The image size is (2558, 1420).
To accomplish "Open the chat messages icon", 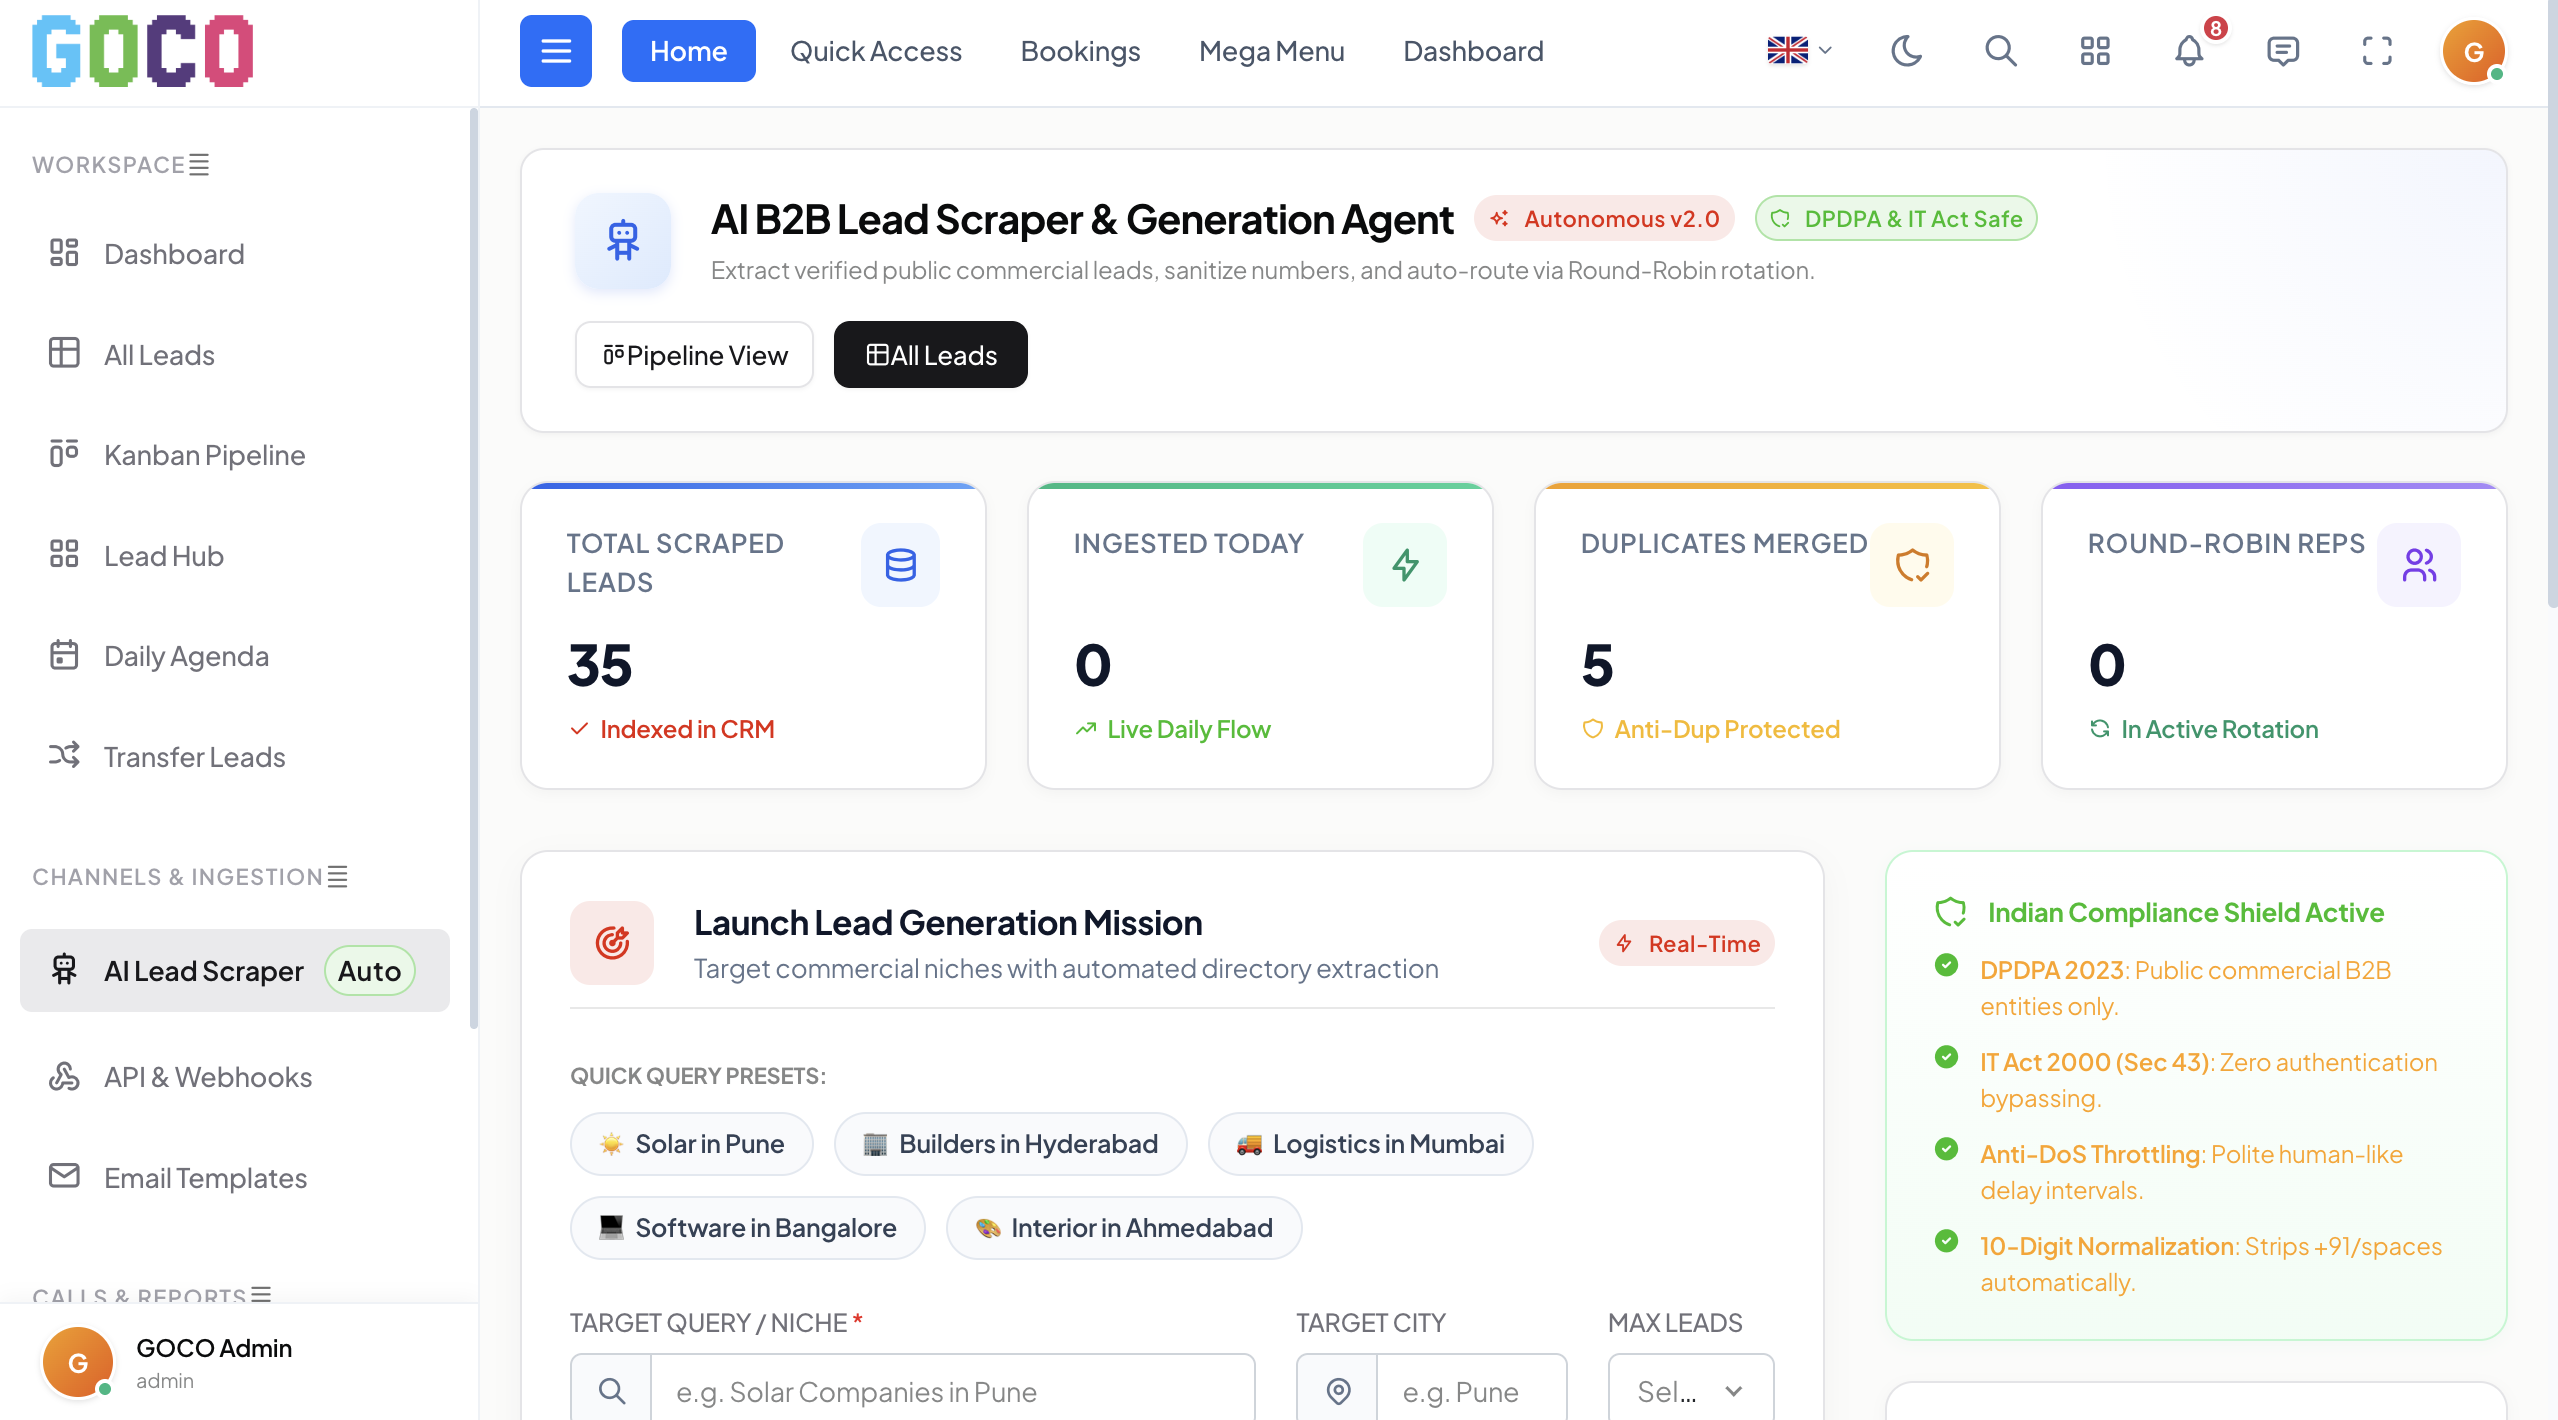I will pos(2283,51).
